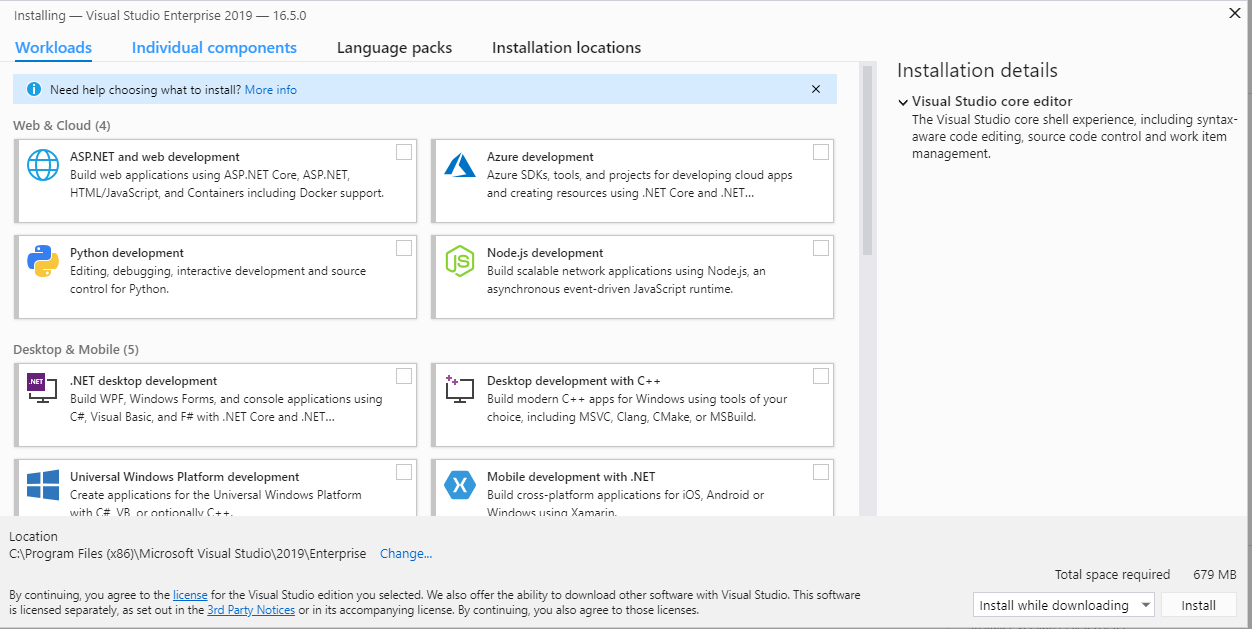Click the Universal Windows Platform logo icon
Viewport: 1252px width, 629px height.
click(x=43, y=485)
